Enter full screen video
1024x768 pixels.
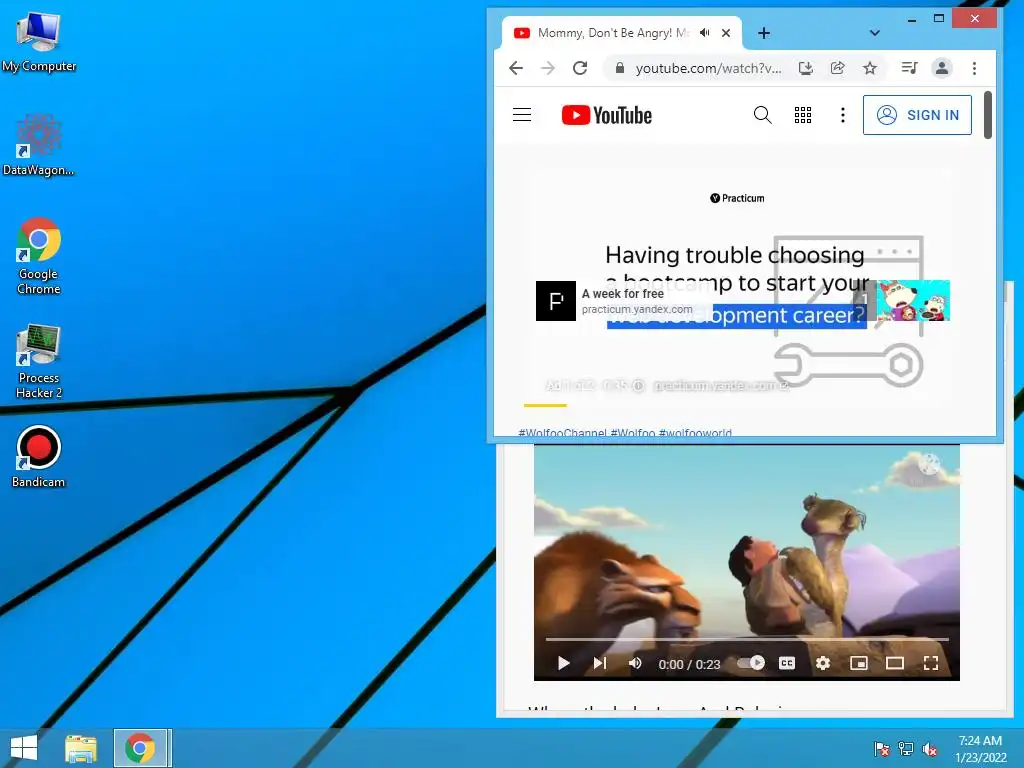pyautogui.click(x=931, y=664)
